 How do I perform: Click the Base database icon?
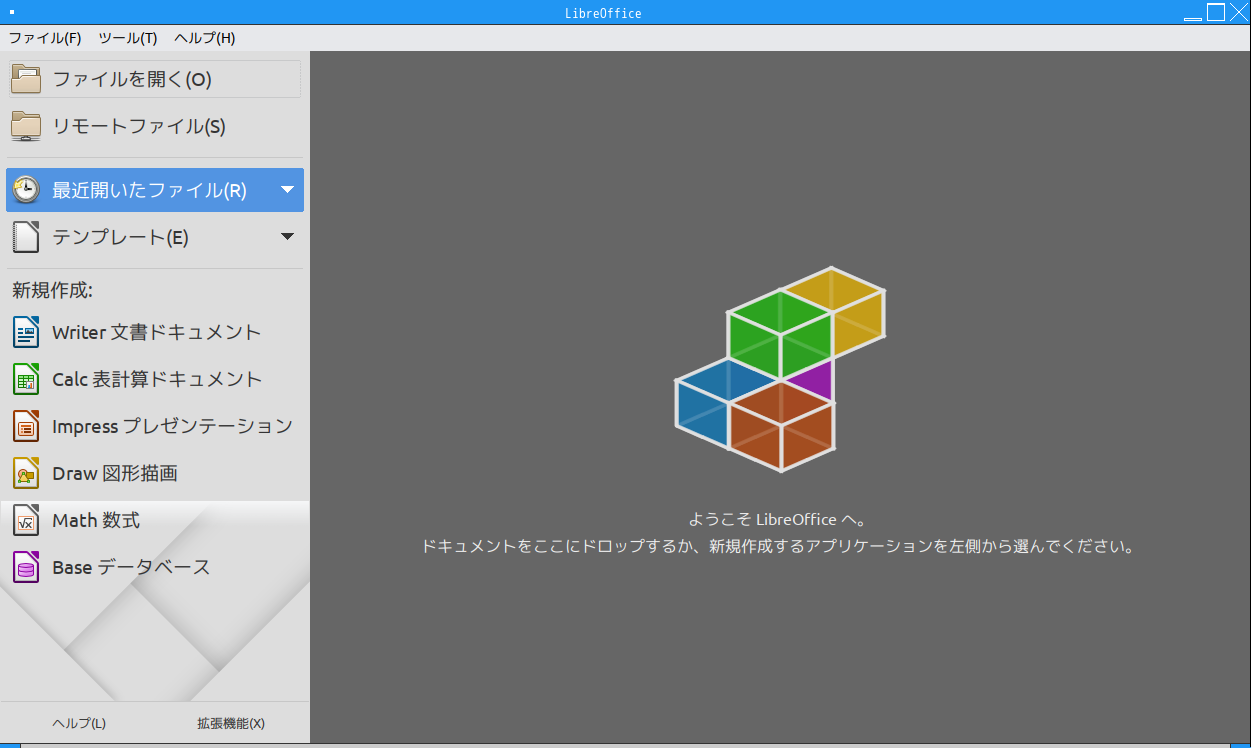[x=26, y=567]
